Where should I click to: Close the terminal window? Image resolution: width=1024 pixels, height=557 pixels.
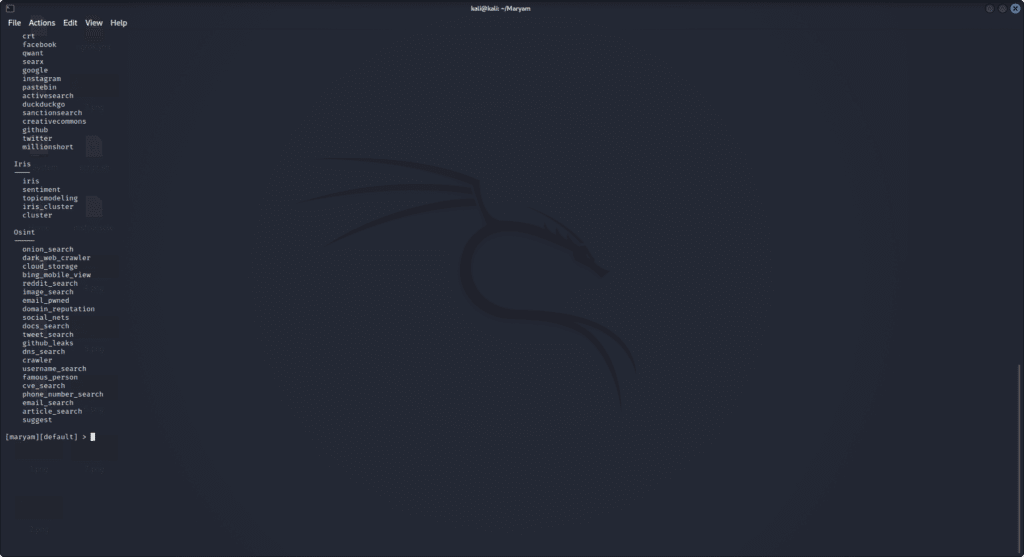coord(1015,8)
